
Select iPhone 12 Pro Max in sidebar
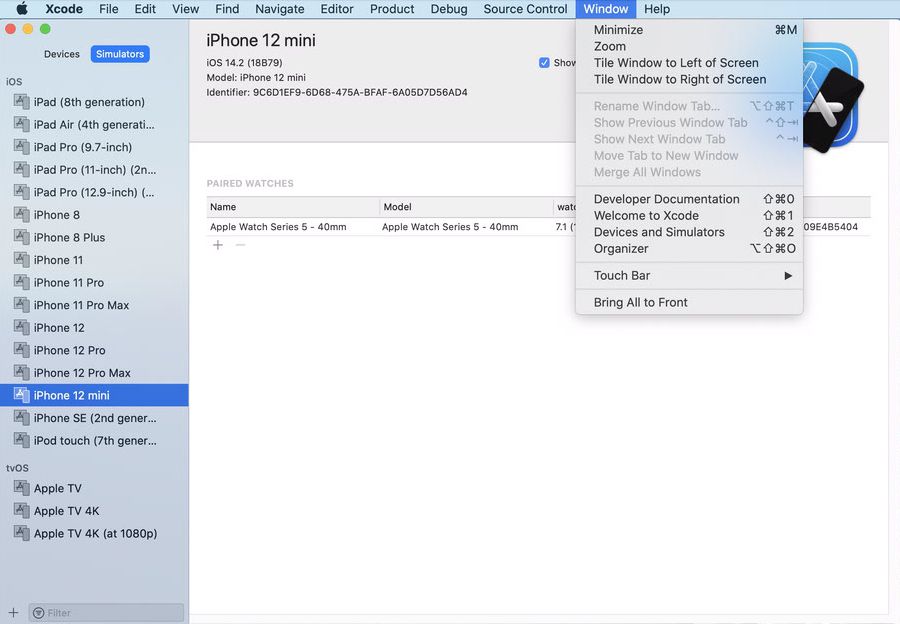click(x=94, y=373)
